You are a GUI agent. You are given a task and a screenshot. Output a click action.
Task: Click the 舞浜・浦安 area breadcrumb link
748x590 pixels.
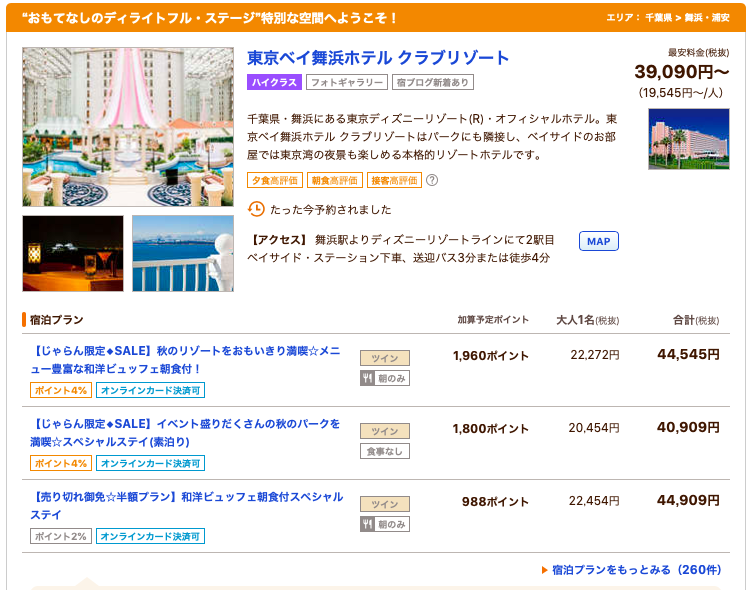(706, 18)
